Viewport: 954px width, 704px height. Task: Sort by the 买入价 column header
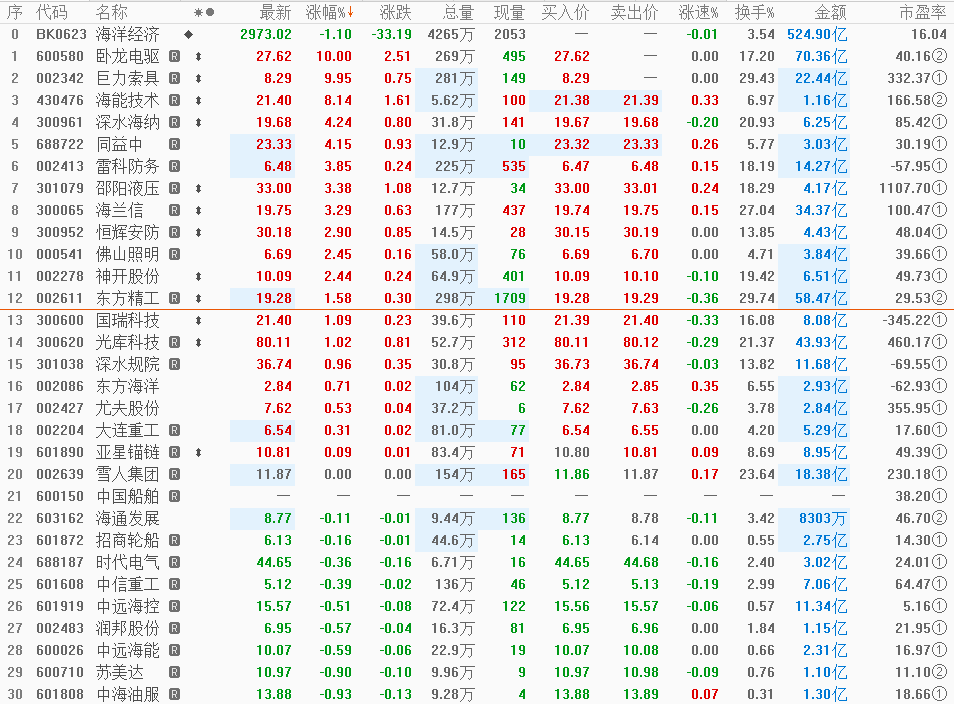point(565,12)
